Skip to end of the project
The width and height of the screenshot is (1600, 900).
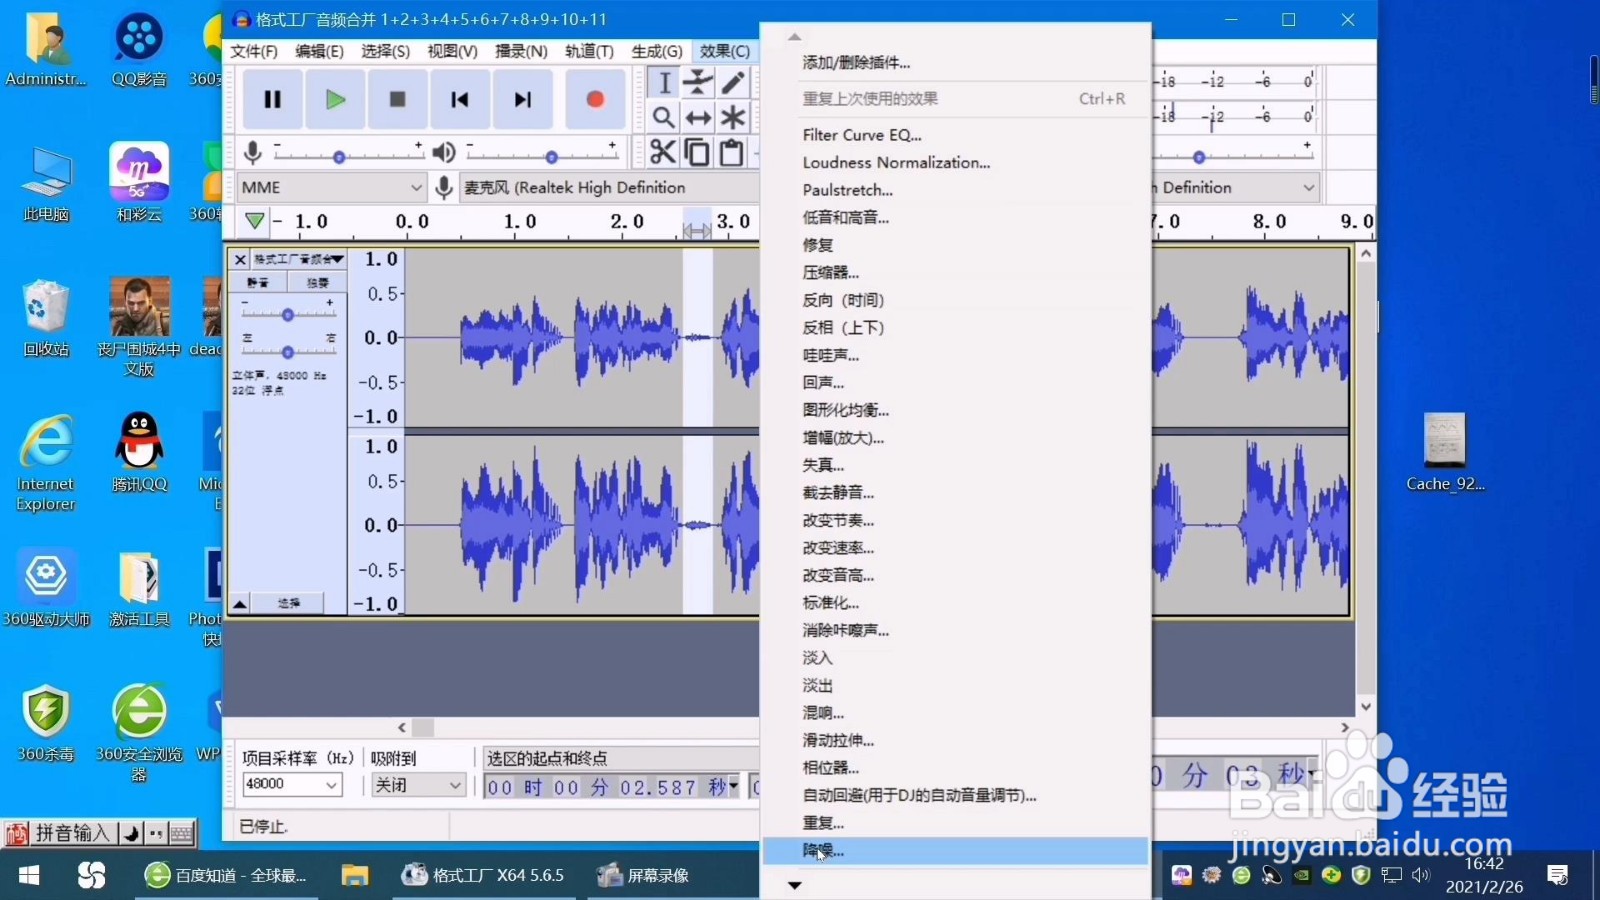click(x=522, y=99)
